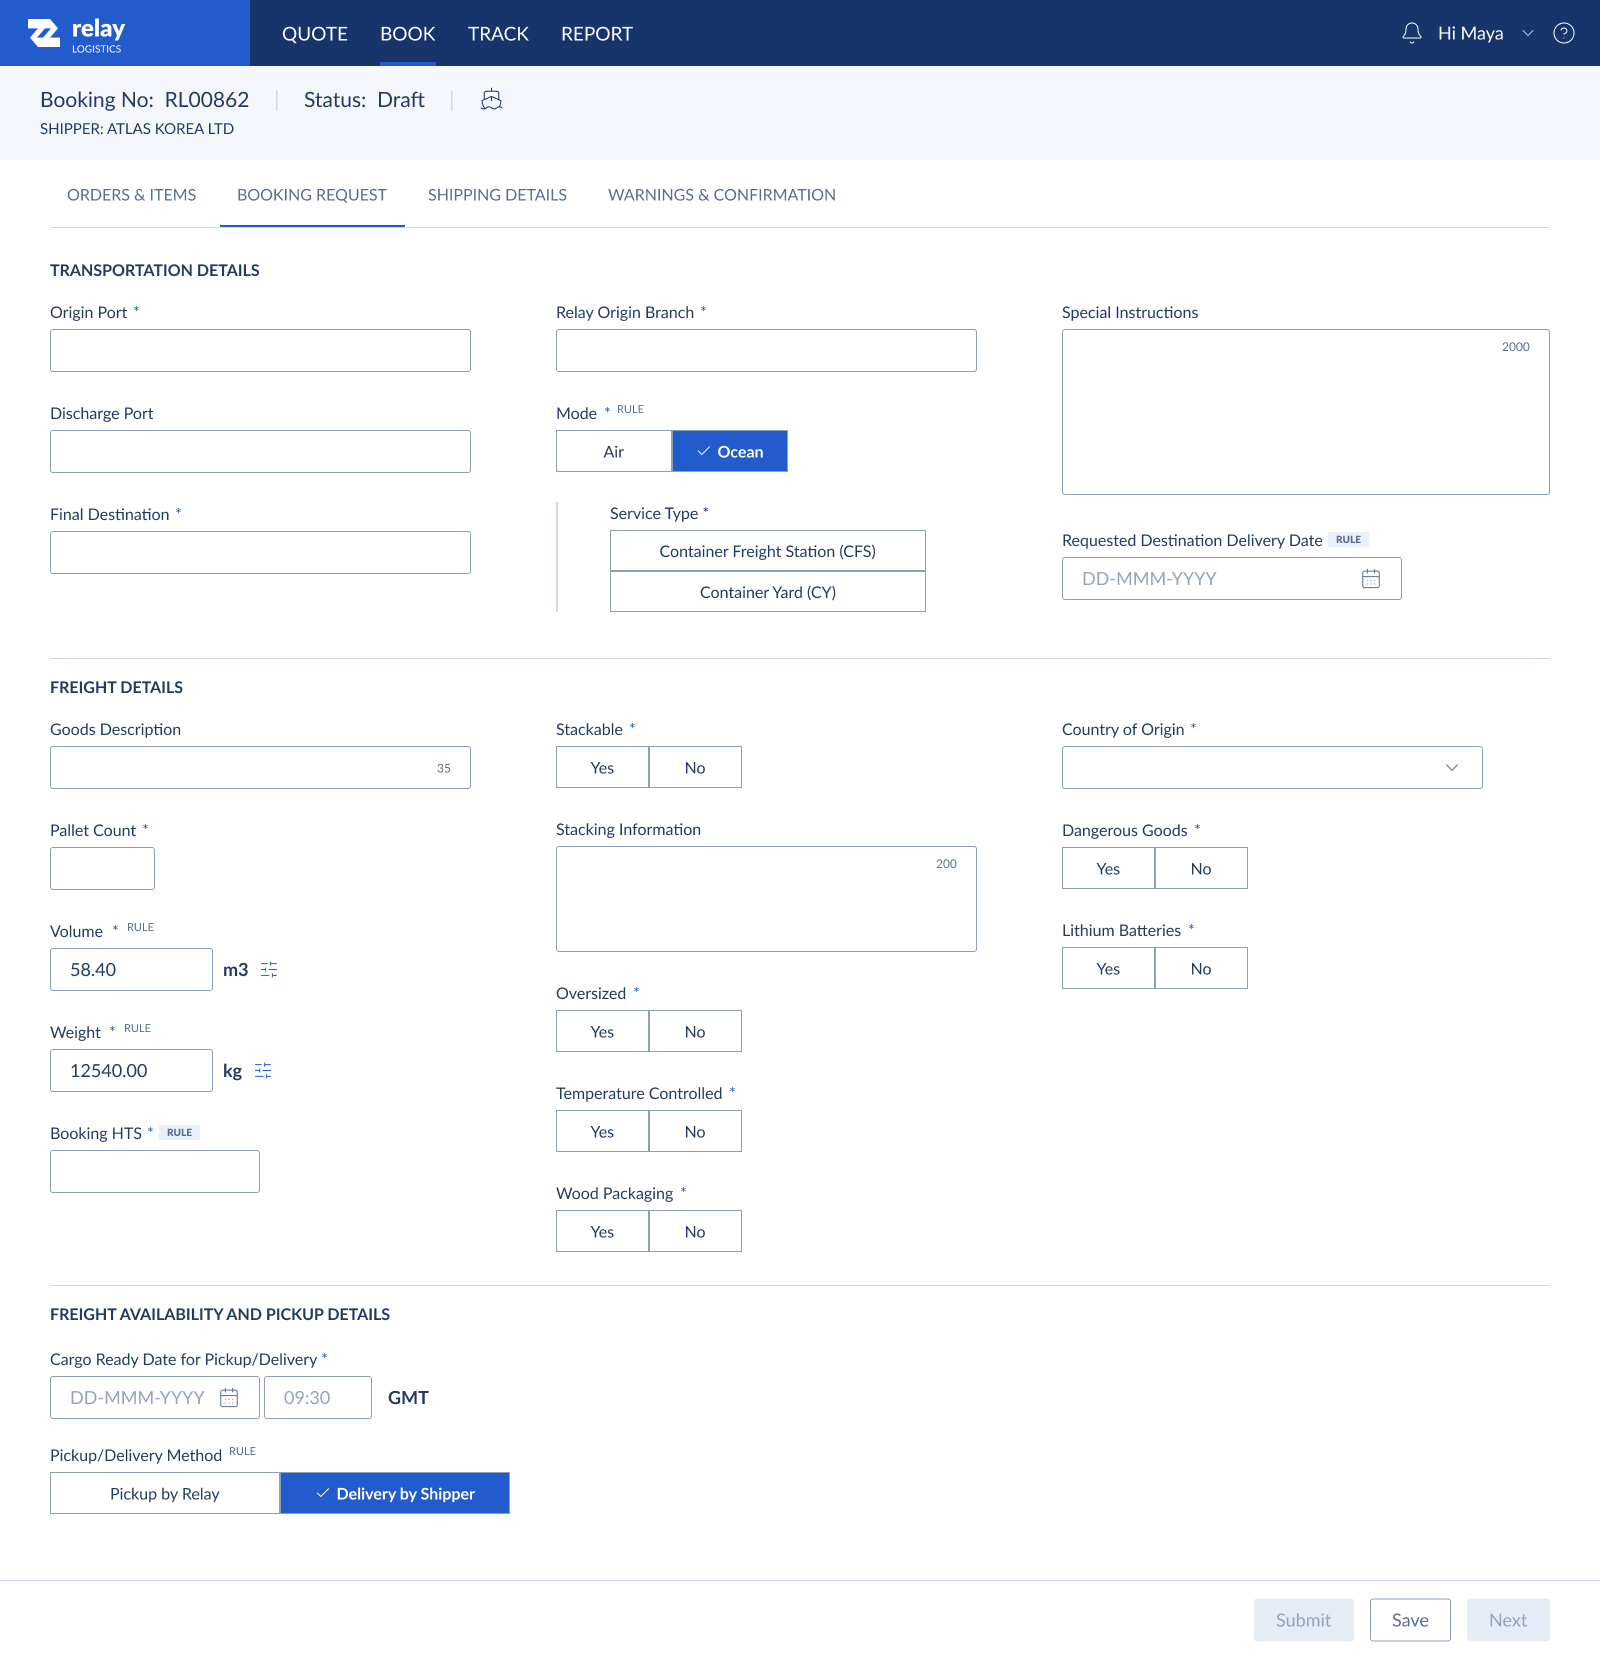Viewport: 1600px width, 1660px height.
Task: Go to the QUOTE menu
Action: (315, 34)
